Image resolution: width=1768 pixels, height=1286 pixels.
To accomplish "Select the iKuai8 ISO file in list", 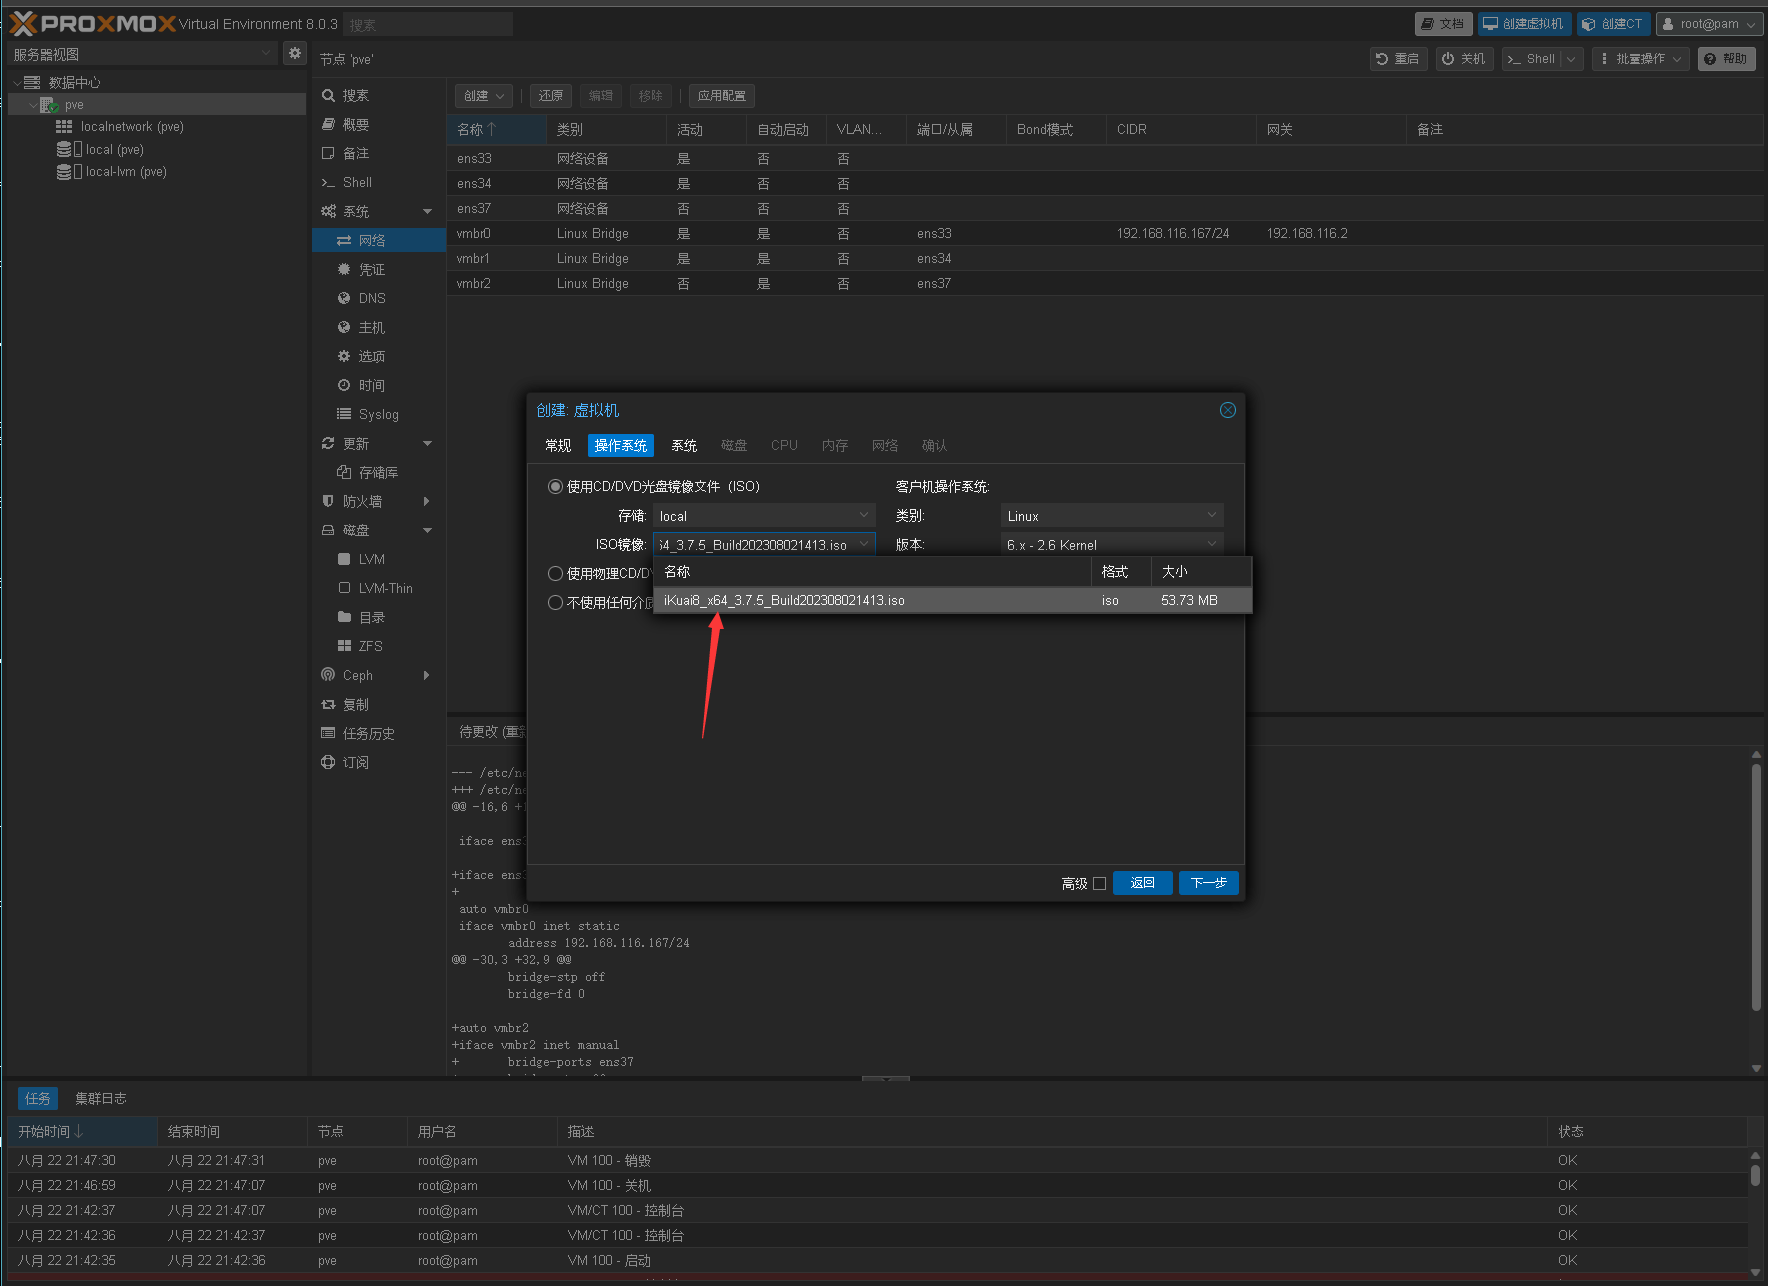I will (784, 601).
